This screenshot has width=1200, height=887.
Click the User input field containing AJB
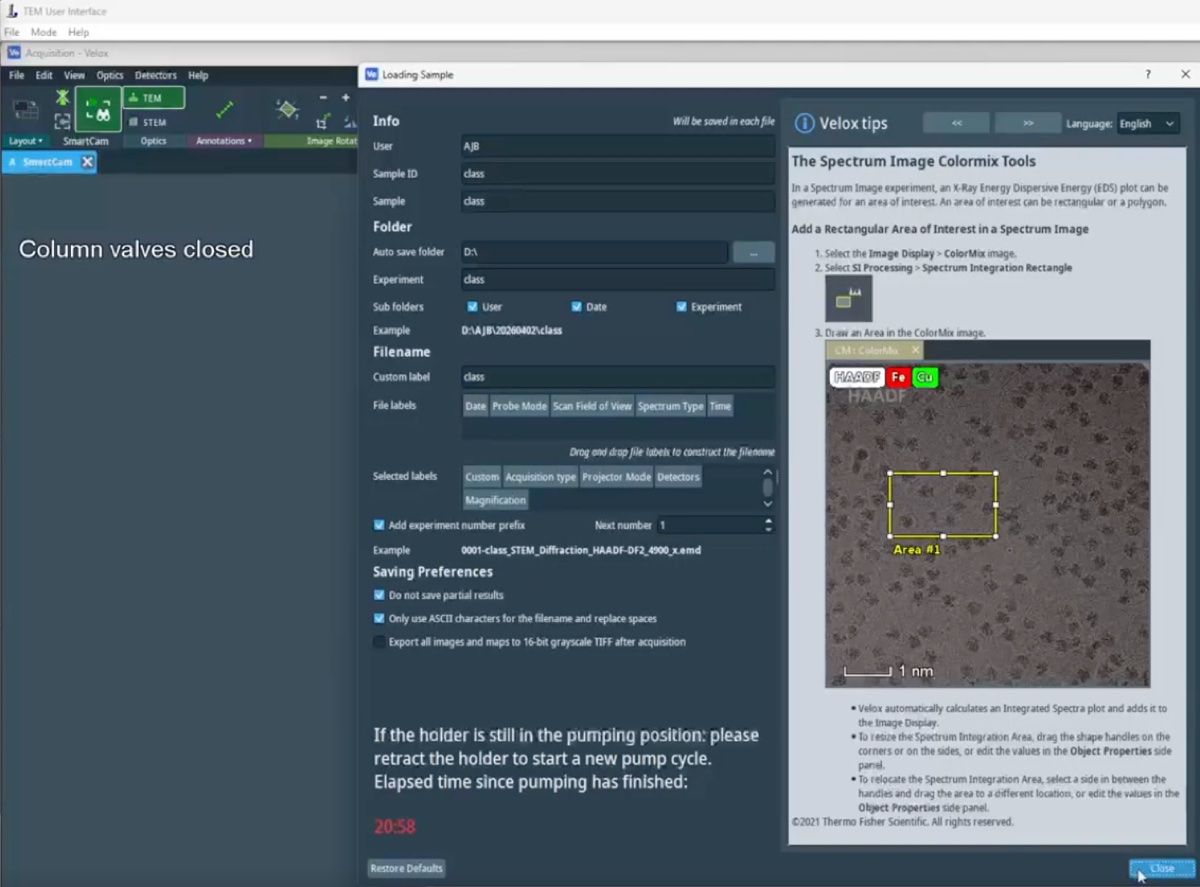tap(617, 146)
